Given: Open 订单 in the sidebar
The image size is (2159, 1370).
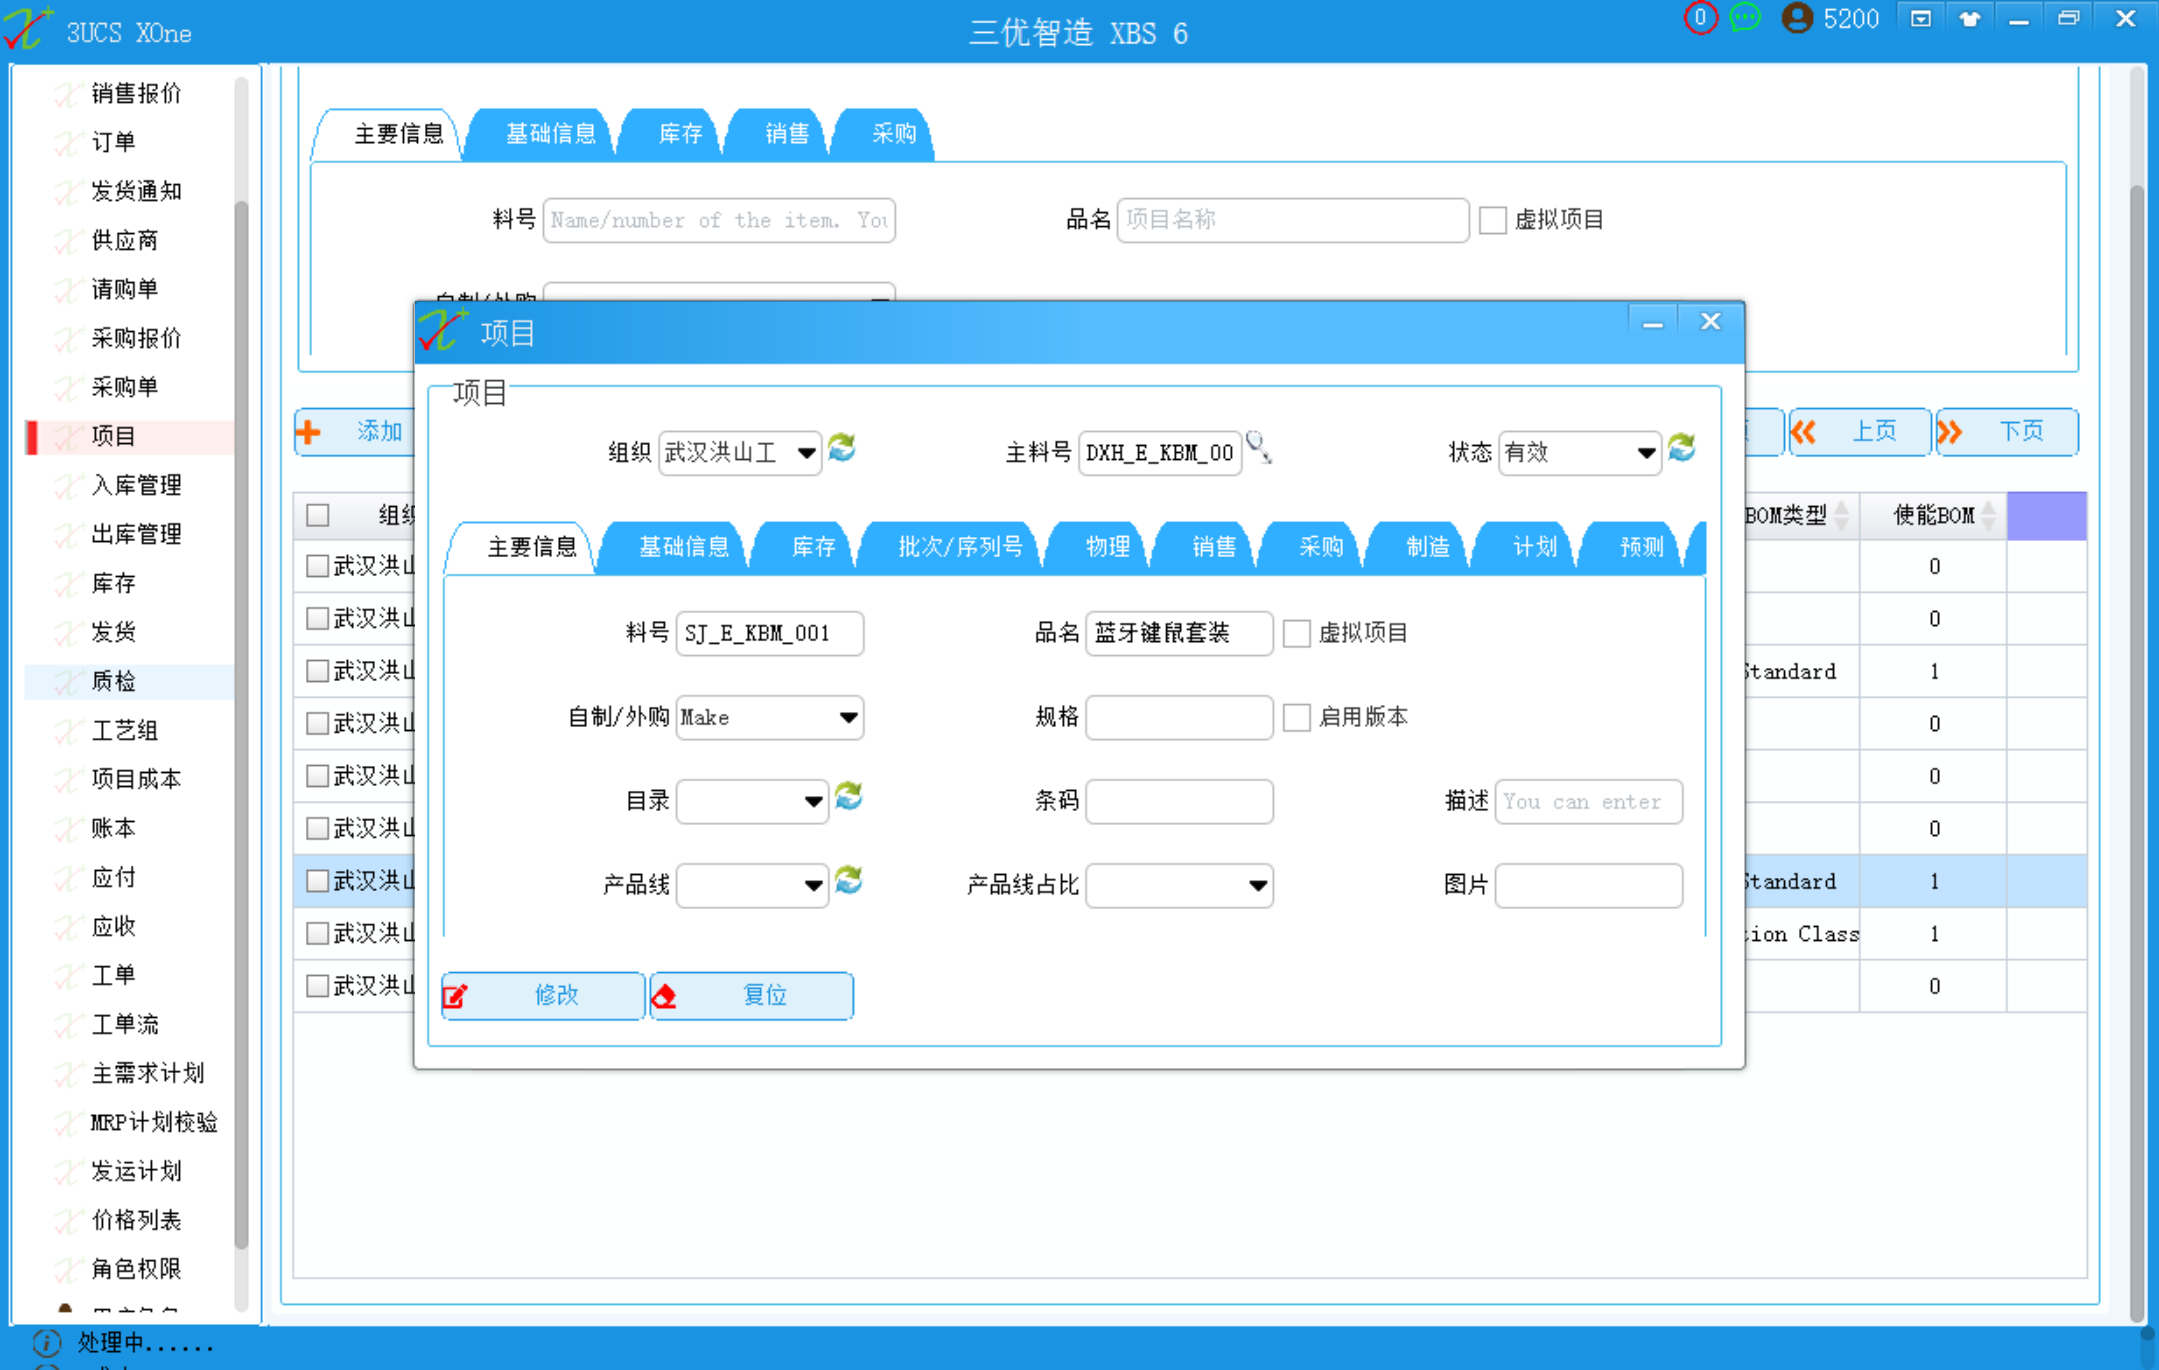Looking at the screenshot, I should click(113, 142).
